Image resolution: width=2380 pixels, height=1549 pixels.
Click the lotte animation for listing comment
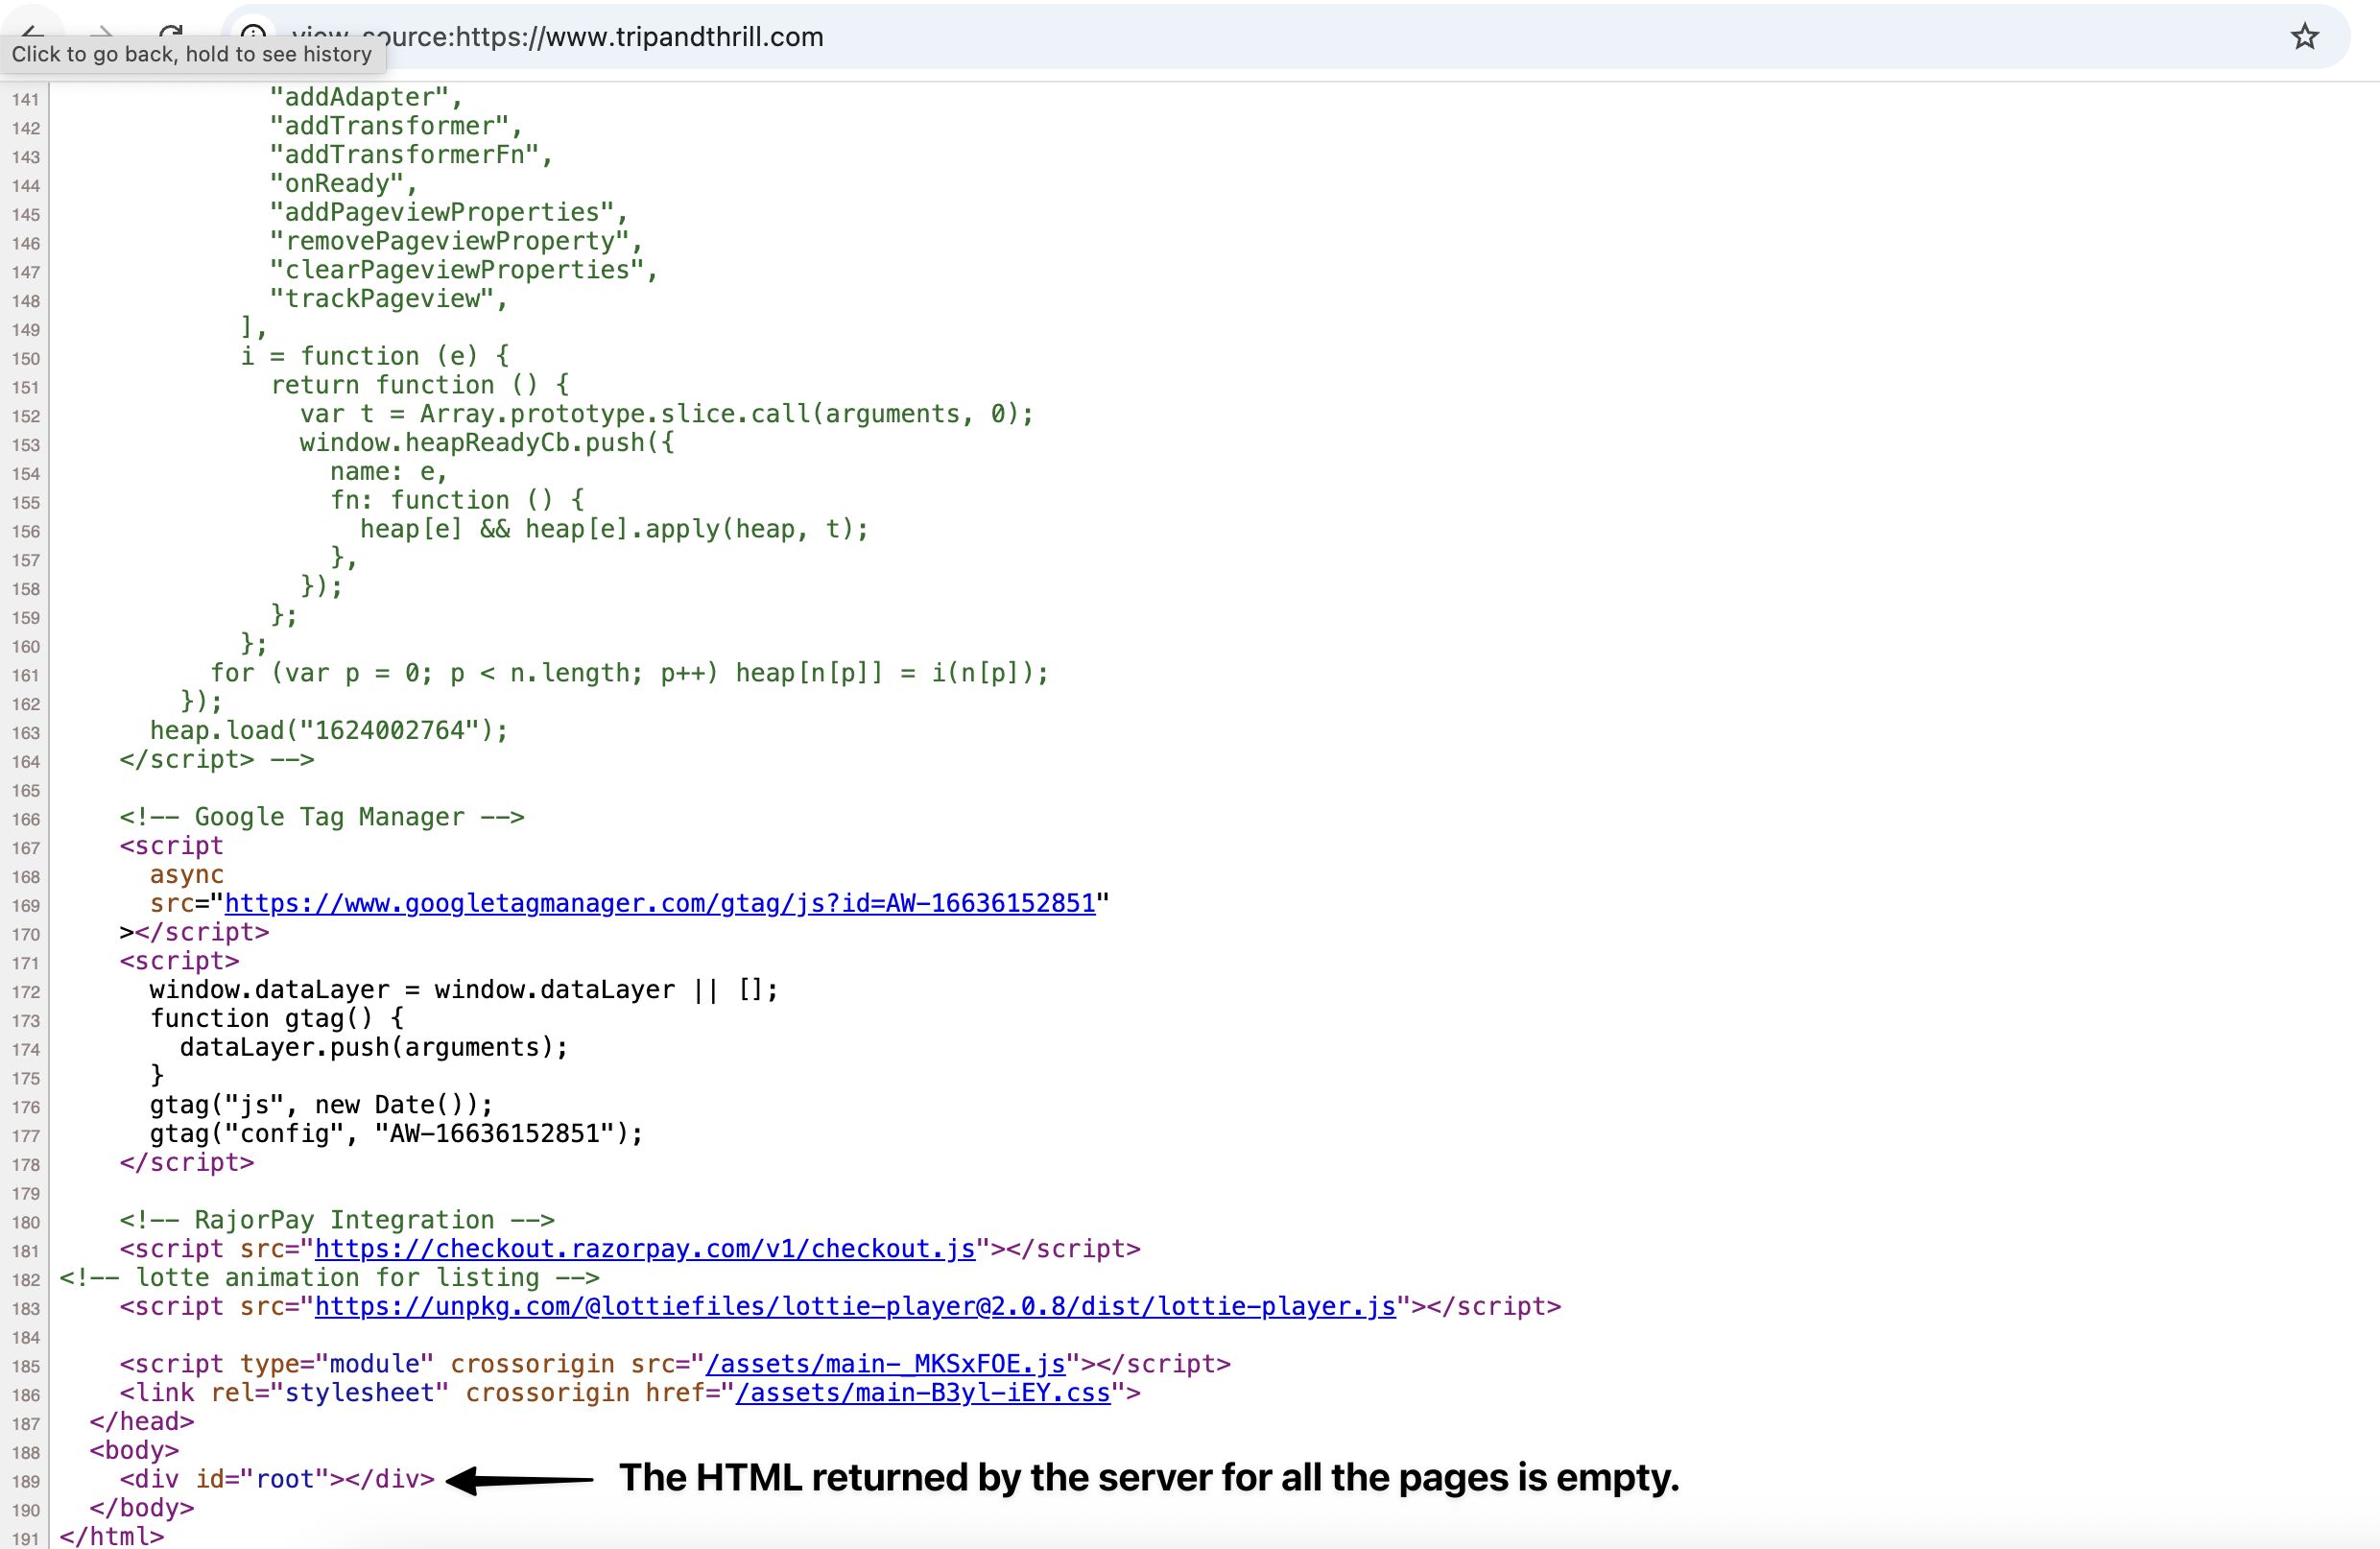(x=330, y=1278)
